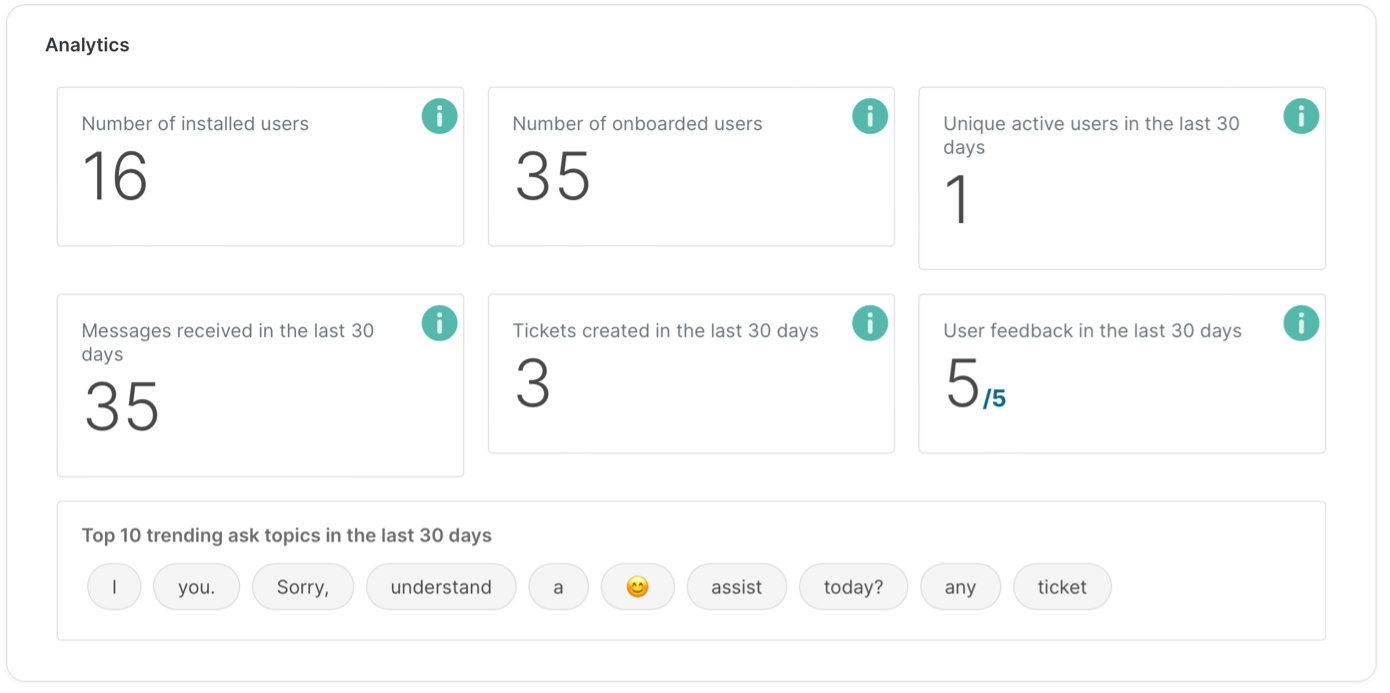Click the 'today?' trending topic pill

pyautogui.click(x=853, y=587)
